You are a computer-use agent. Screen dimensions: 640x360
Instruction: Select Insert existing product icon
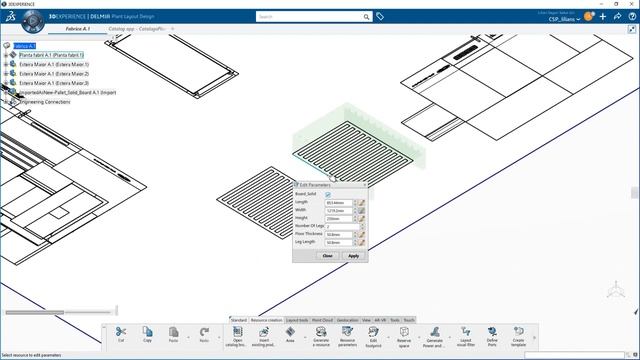264,331
